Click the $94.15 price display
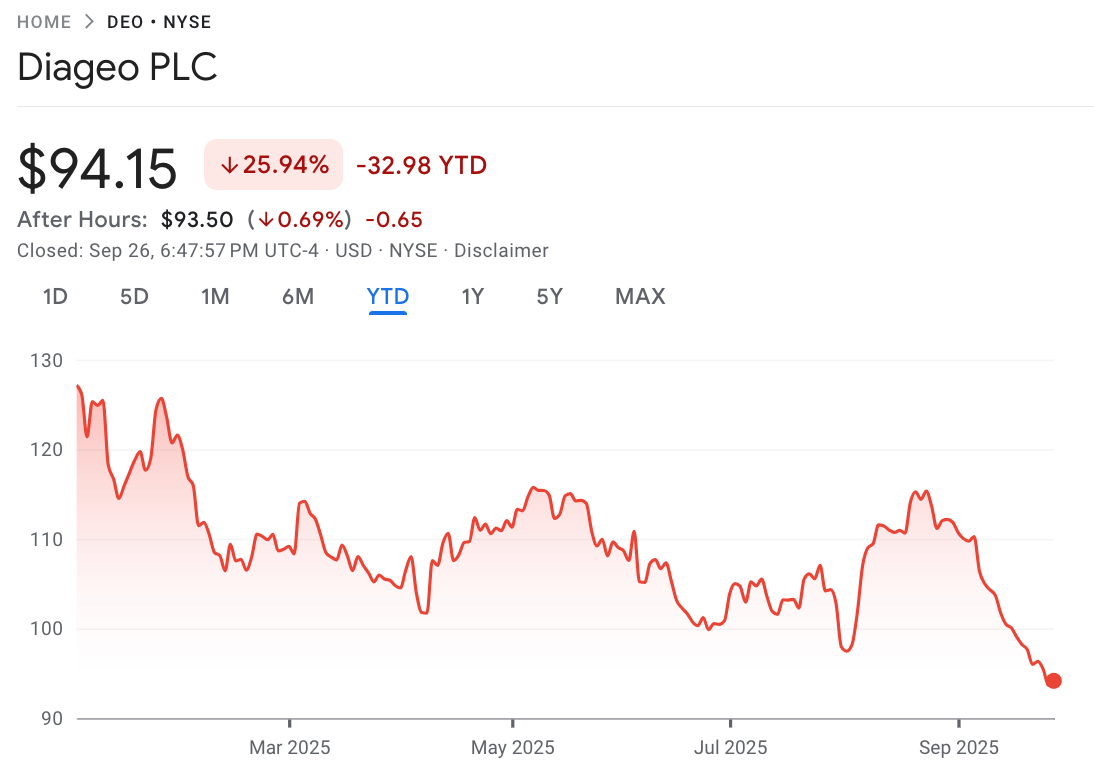The width and height of the screenshot is (1094, 776). pos(97,165)
